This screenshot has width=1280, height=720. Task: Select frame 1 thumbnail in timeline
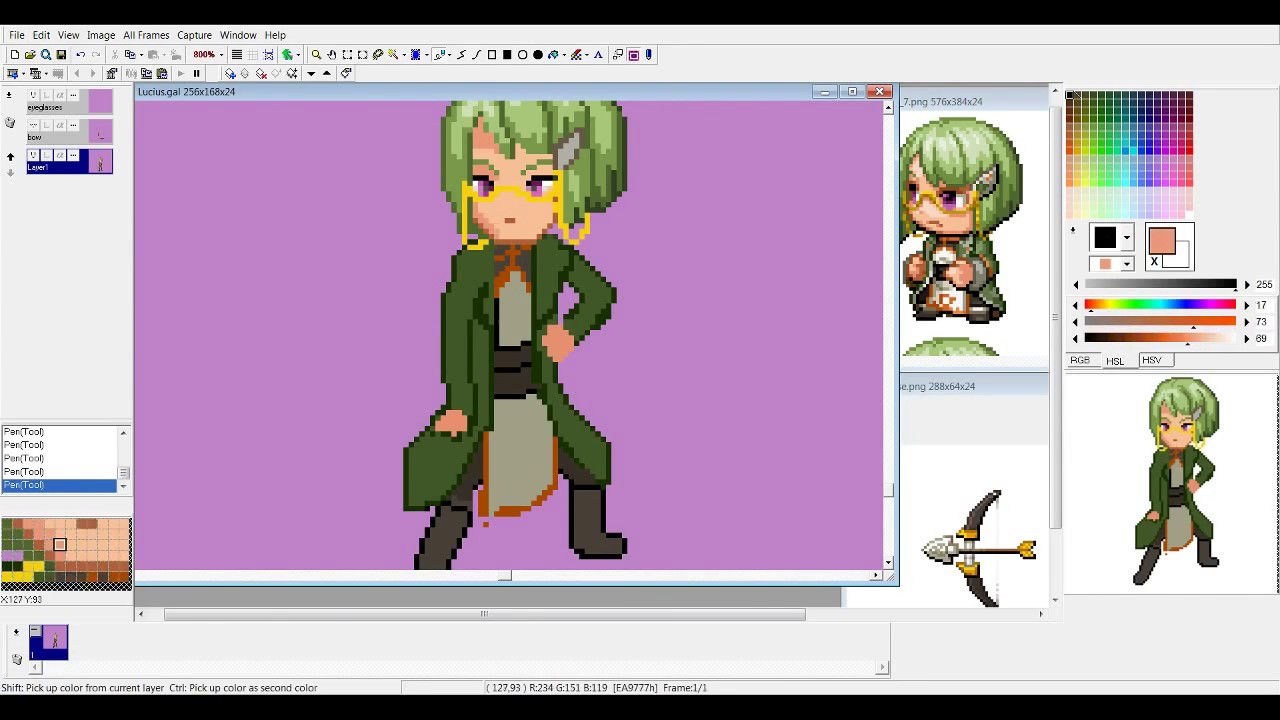click(x=49, y=642)
